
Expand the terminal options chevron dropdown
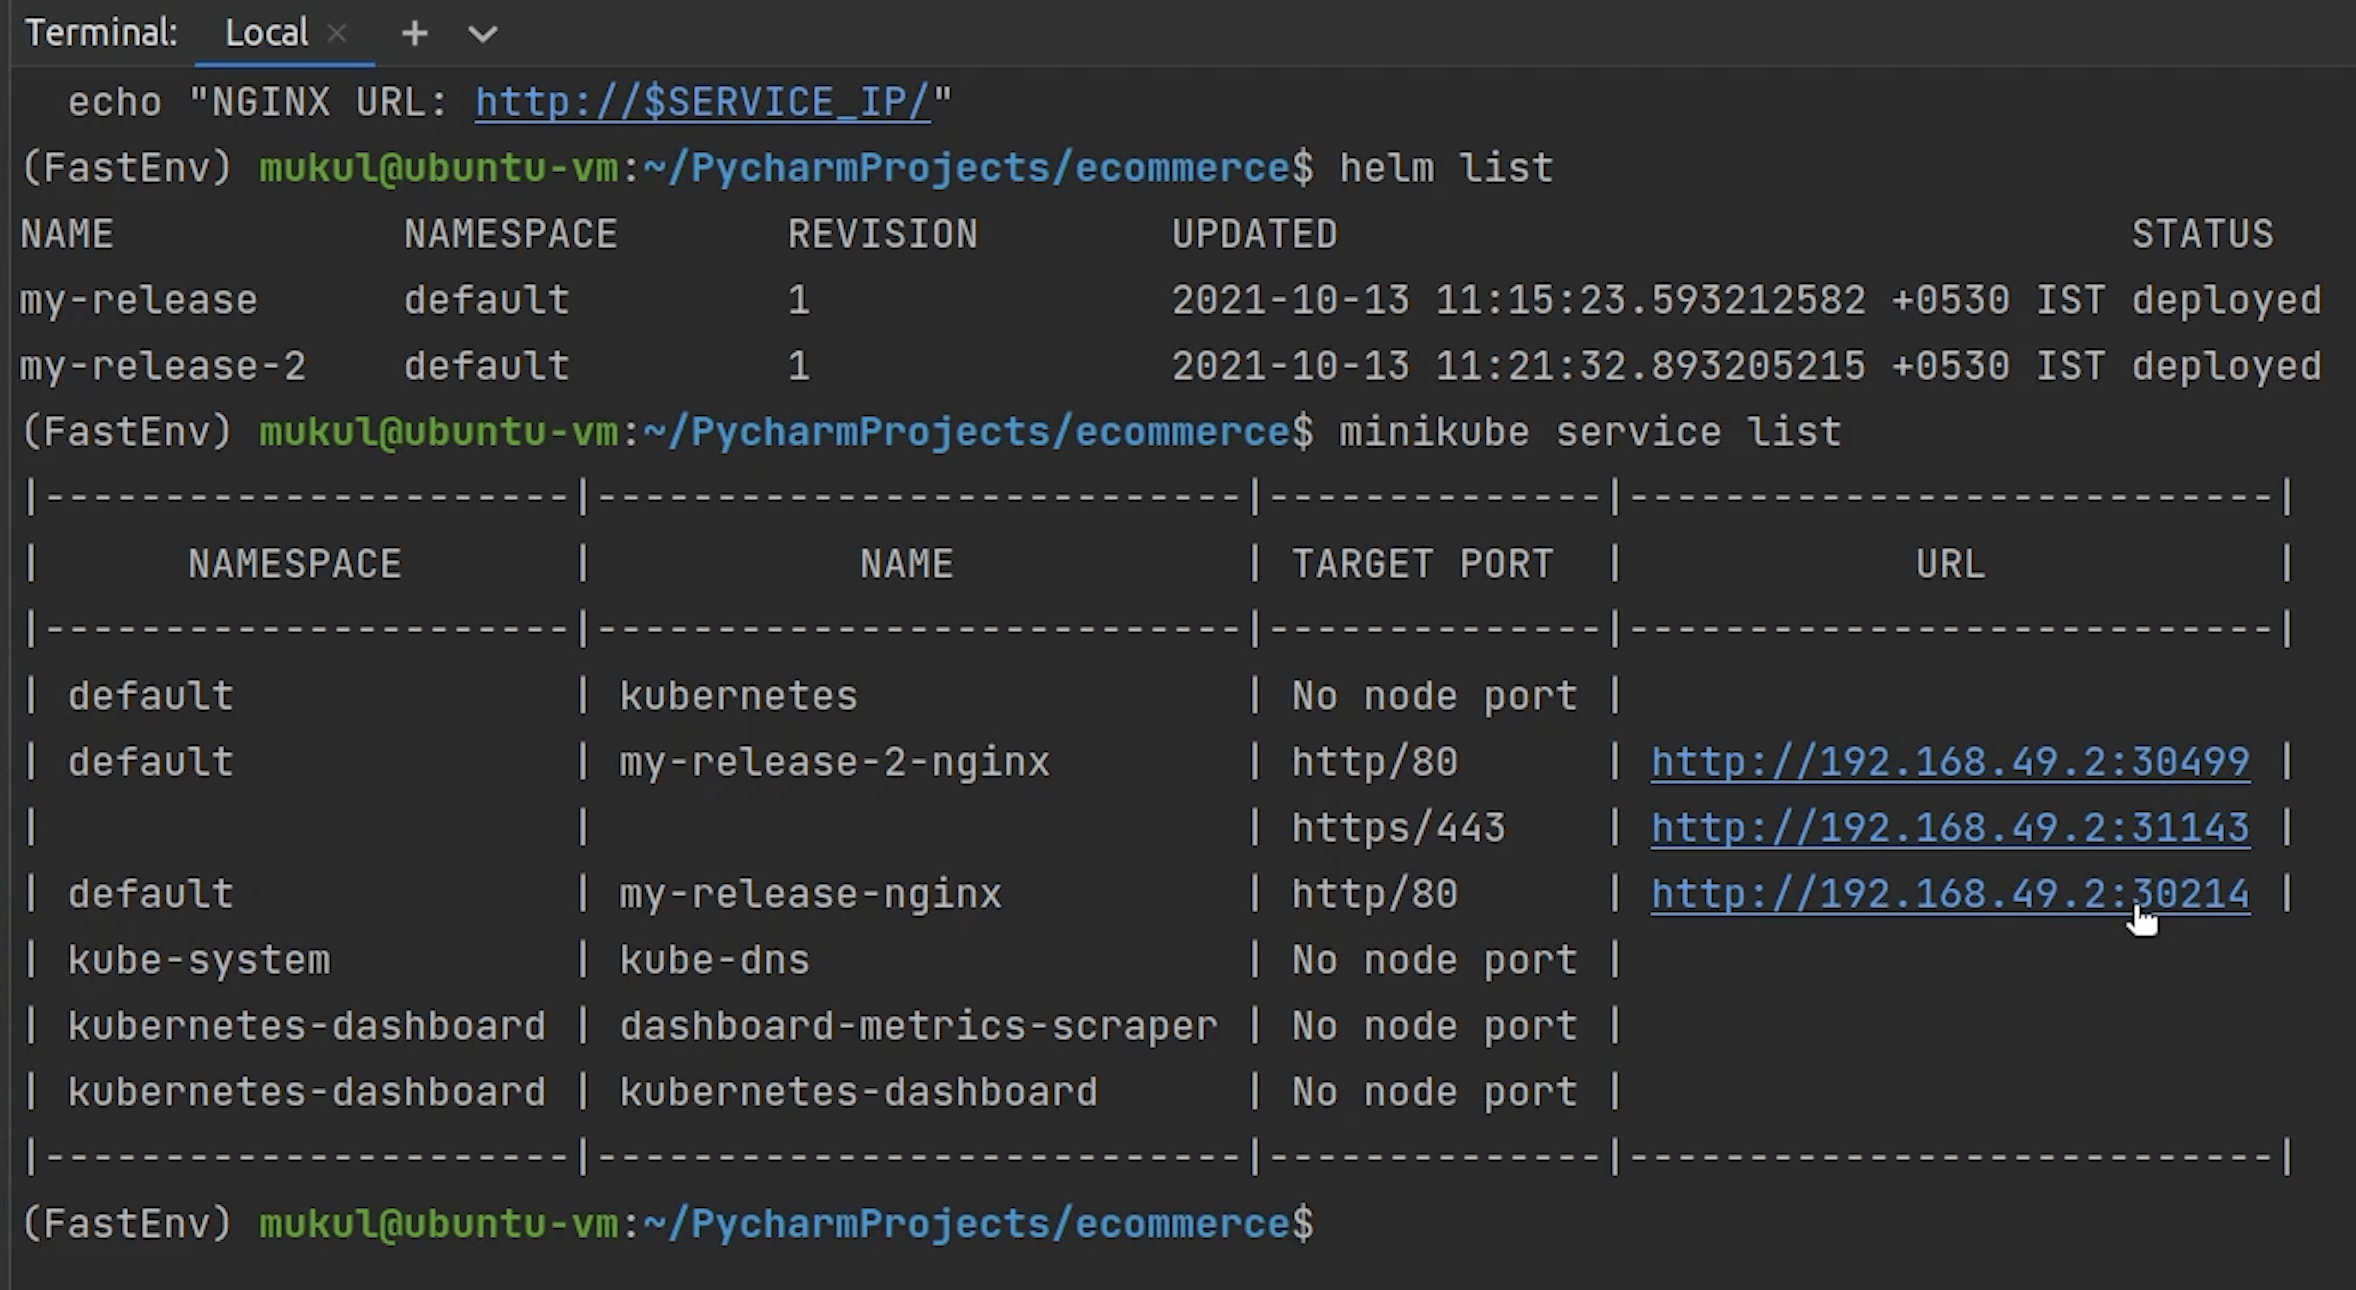pyautogui.click(x=482, y=34)
